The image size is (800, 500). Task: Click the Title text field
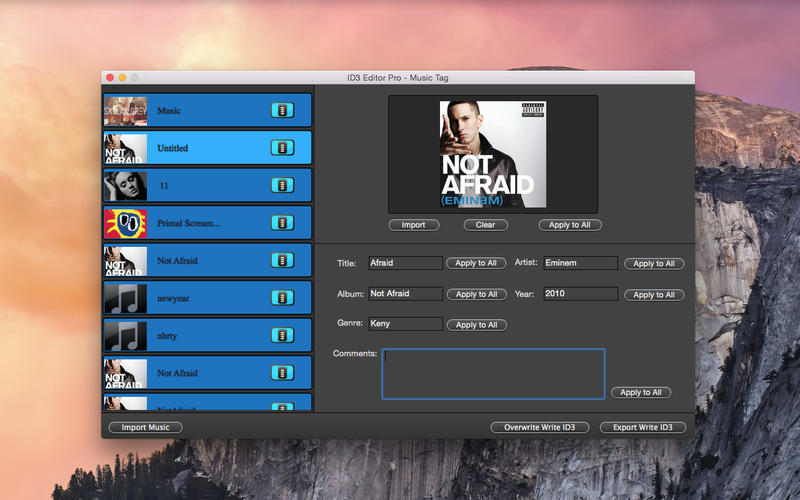pyautogui.click(x=405, y=263)
